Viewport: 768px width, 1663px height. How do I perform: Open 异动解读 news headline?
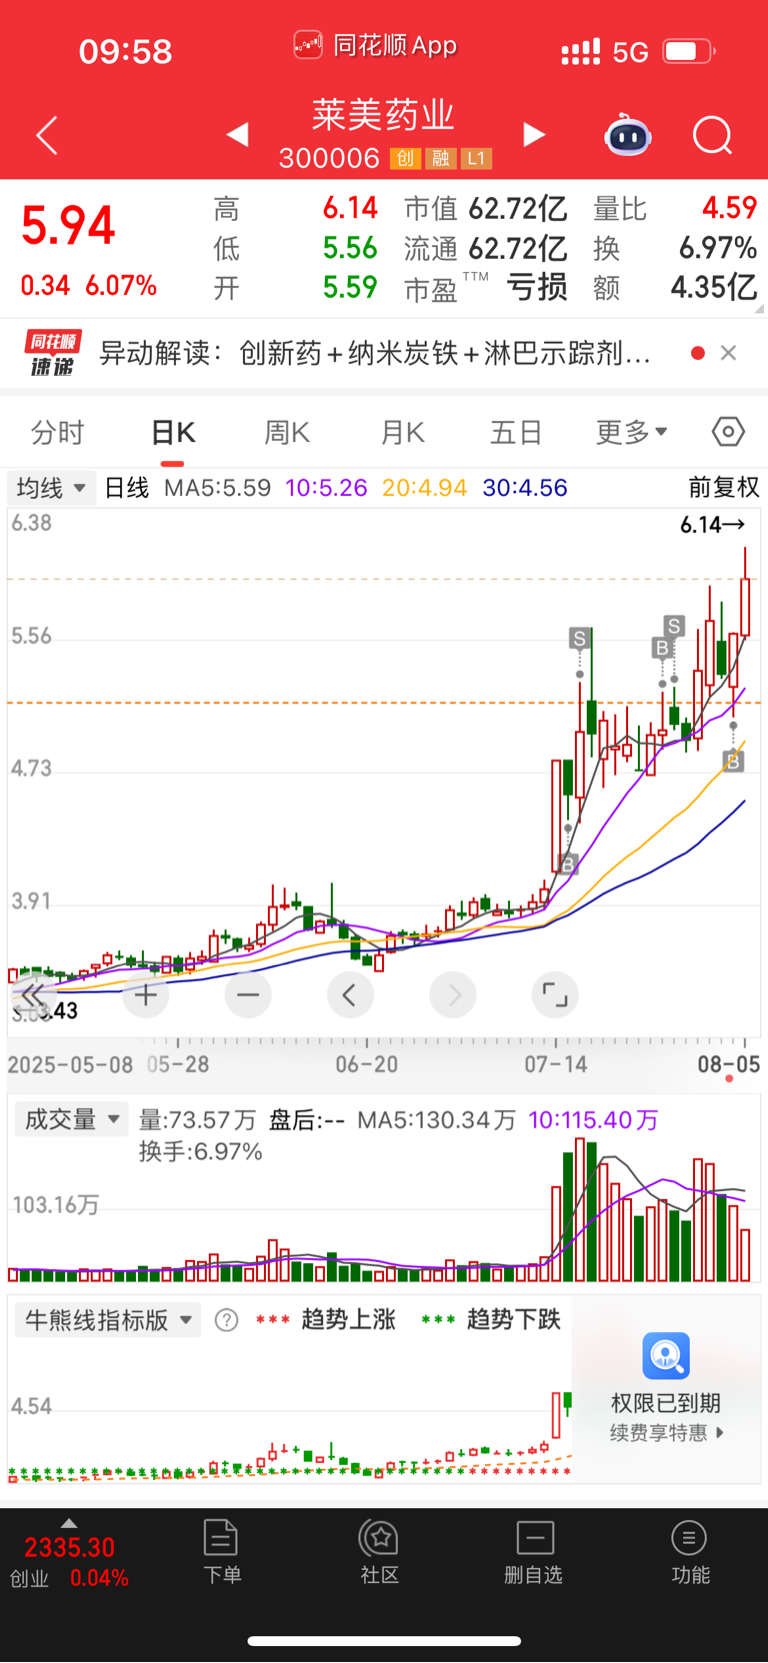376,352
